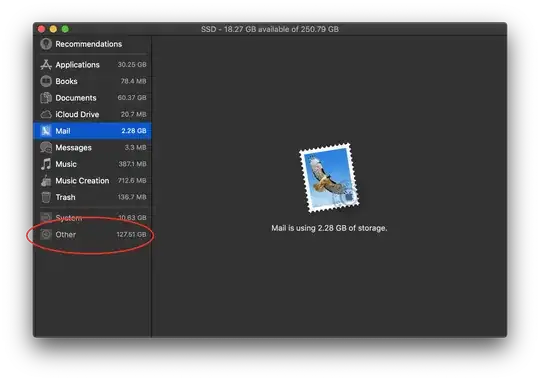Click the 2.28 GB Mail size
The height and width of the screenshot is (381, 540).
coord(134,131)
